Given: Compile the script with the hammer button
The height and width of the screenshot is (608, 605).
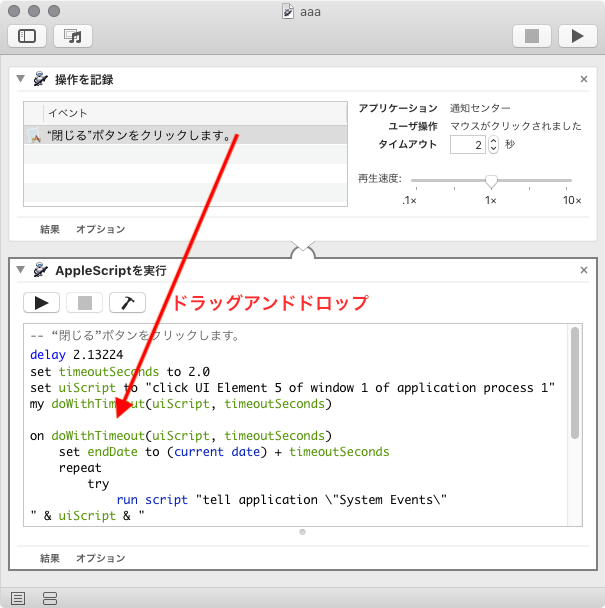Looking at the screenshot, I should click(128, 302).
